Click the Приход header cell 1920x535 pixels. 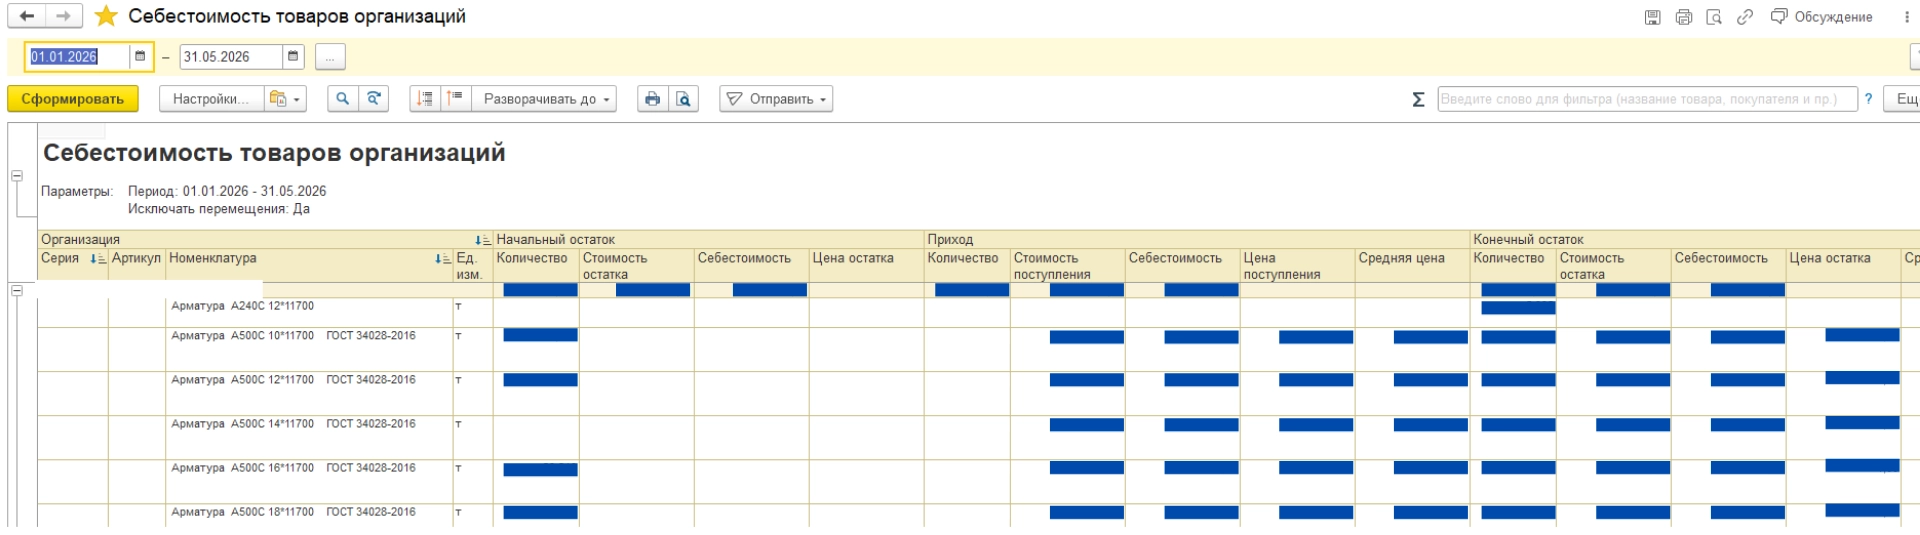(x=1197, y=240)
